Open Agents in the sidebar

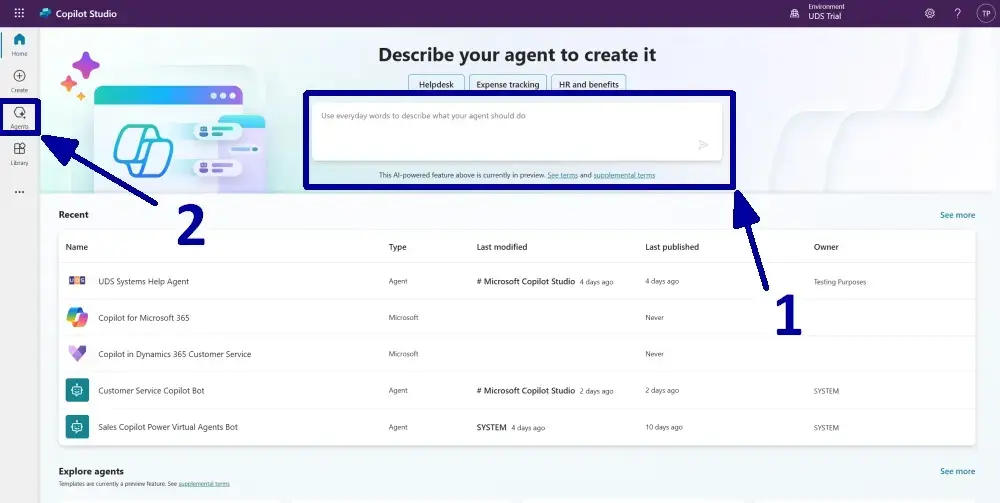[x=19, y=117]
